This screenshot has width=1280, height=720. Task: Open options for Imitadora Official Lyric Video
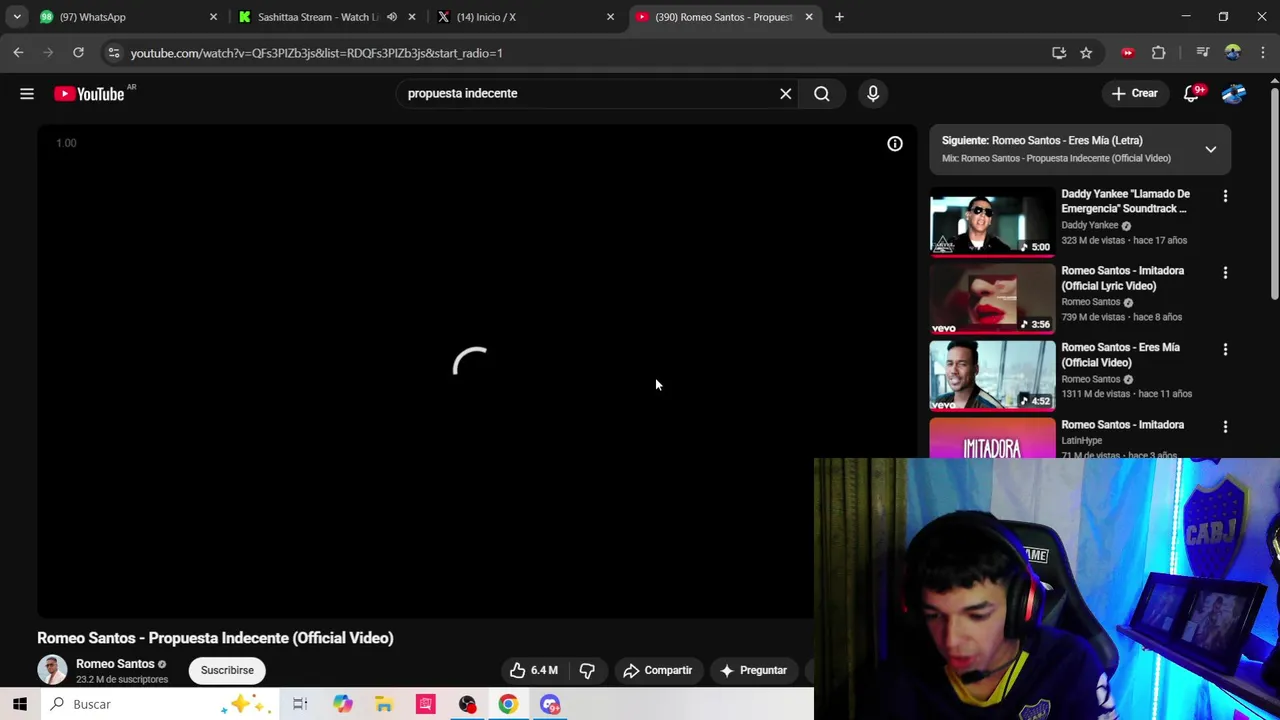pos(1225,273)
